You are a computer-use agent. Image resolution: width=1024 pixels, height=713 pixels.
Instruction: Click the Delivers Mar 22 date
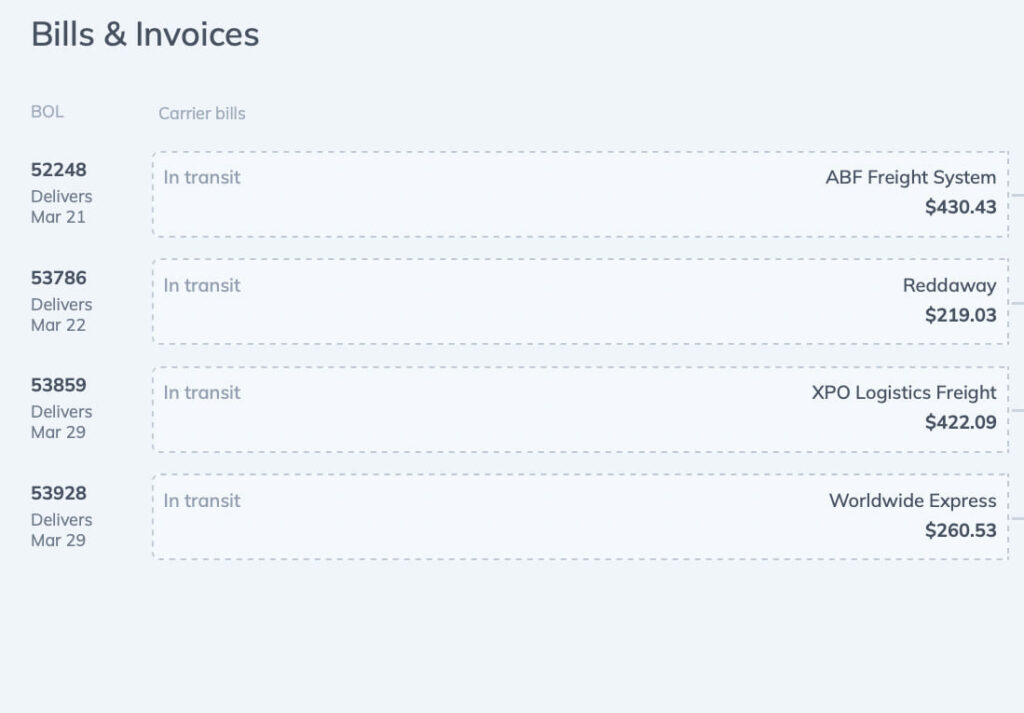pyautogui.click(x=61, y=315)
